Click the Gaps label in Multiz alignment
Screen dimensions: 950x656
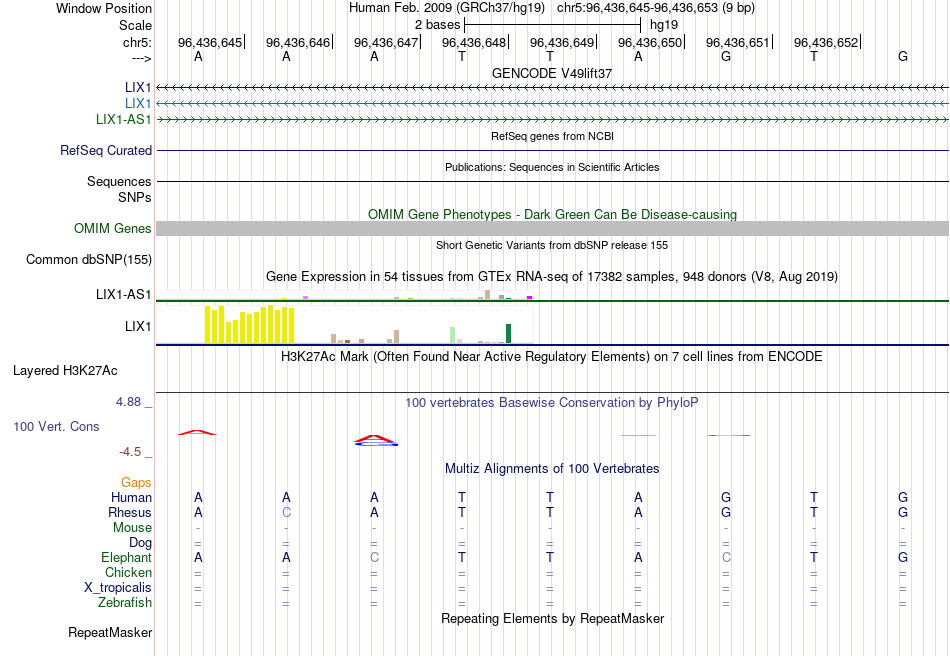tap(136, 482)
